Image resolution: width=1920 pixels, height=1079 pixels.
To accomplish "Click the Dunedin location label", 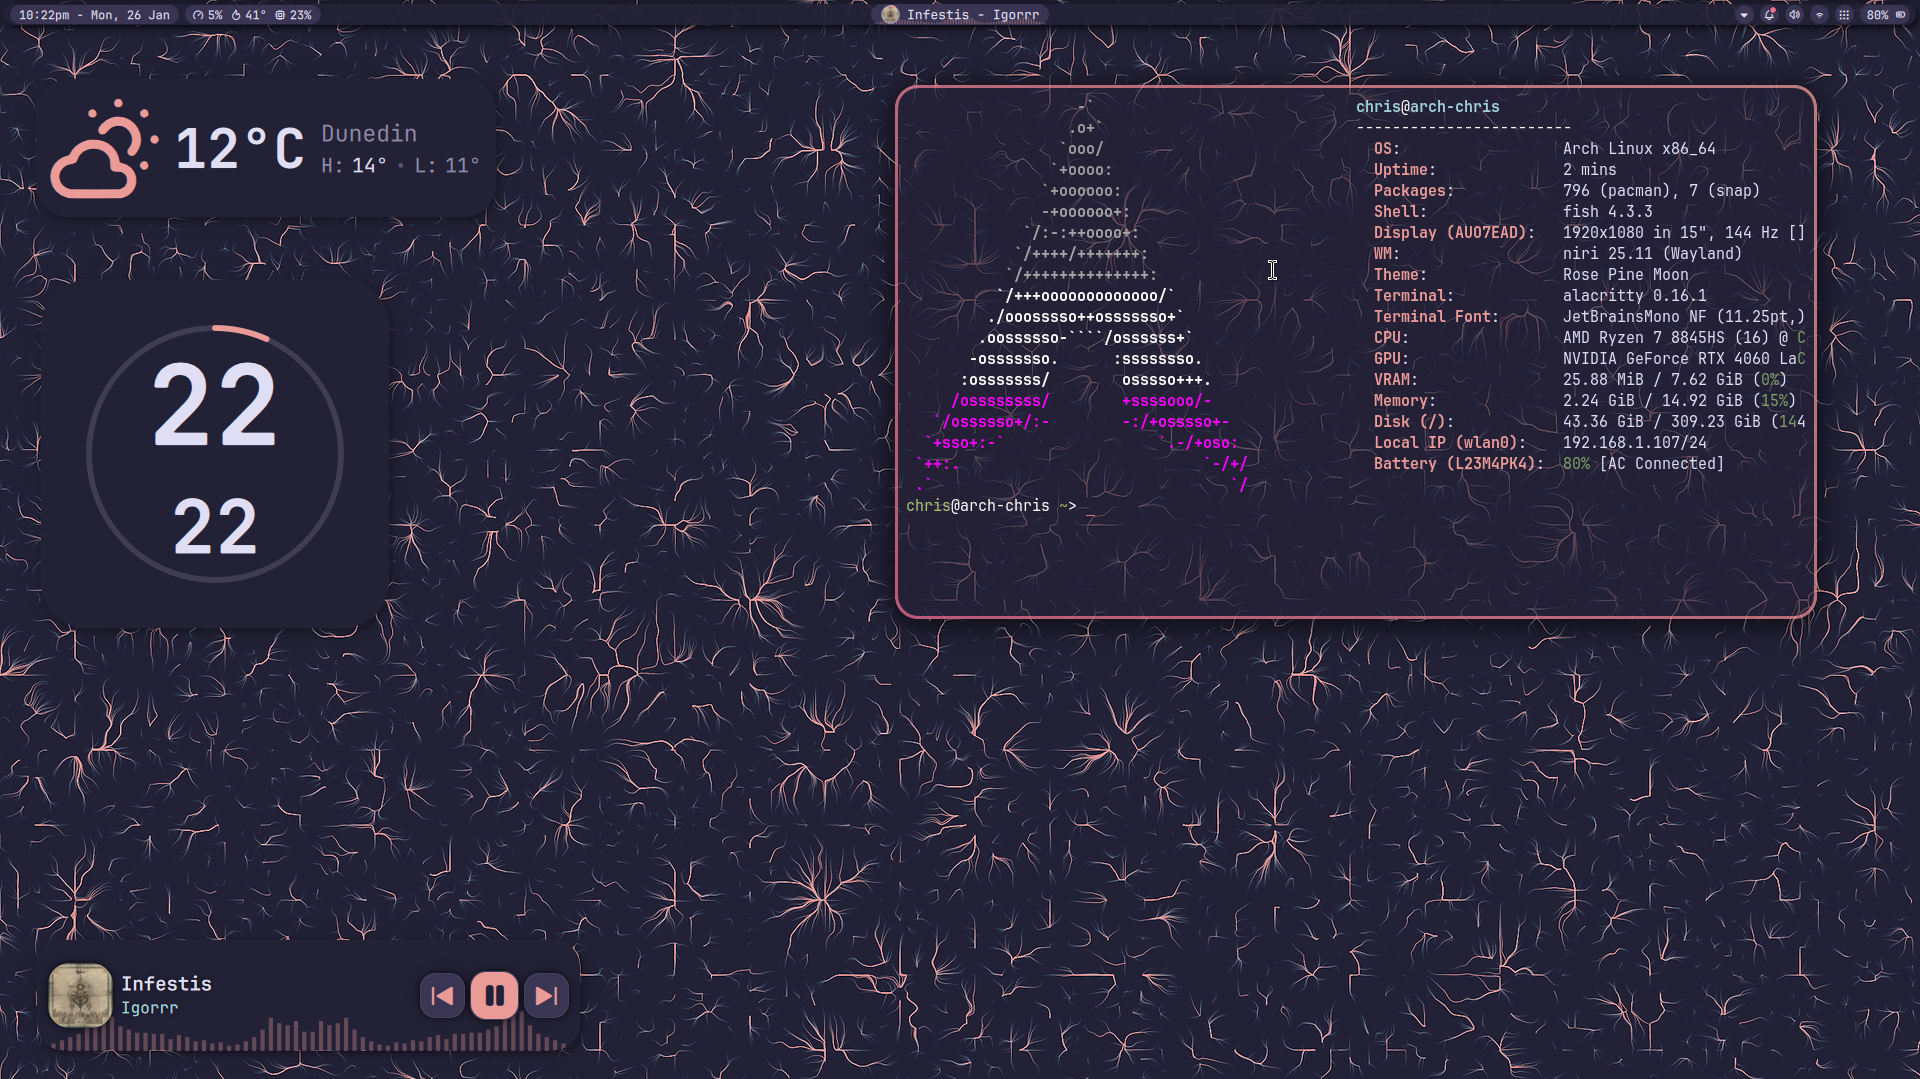I will coord(369,133).
